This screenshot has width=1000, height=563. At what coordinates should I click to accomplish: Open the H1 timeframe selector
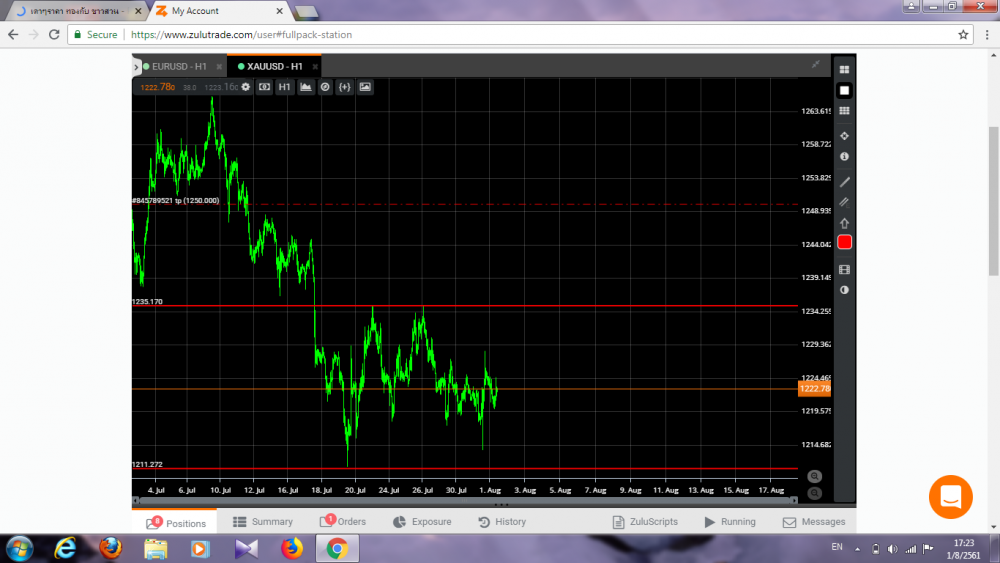point(285,87)
